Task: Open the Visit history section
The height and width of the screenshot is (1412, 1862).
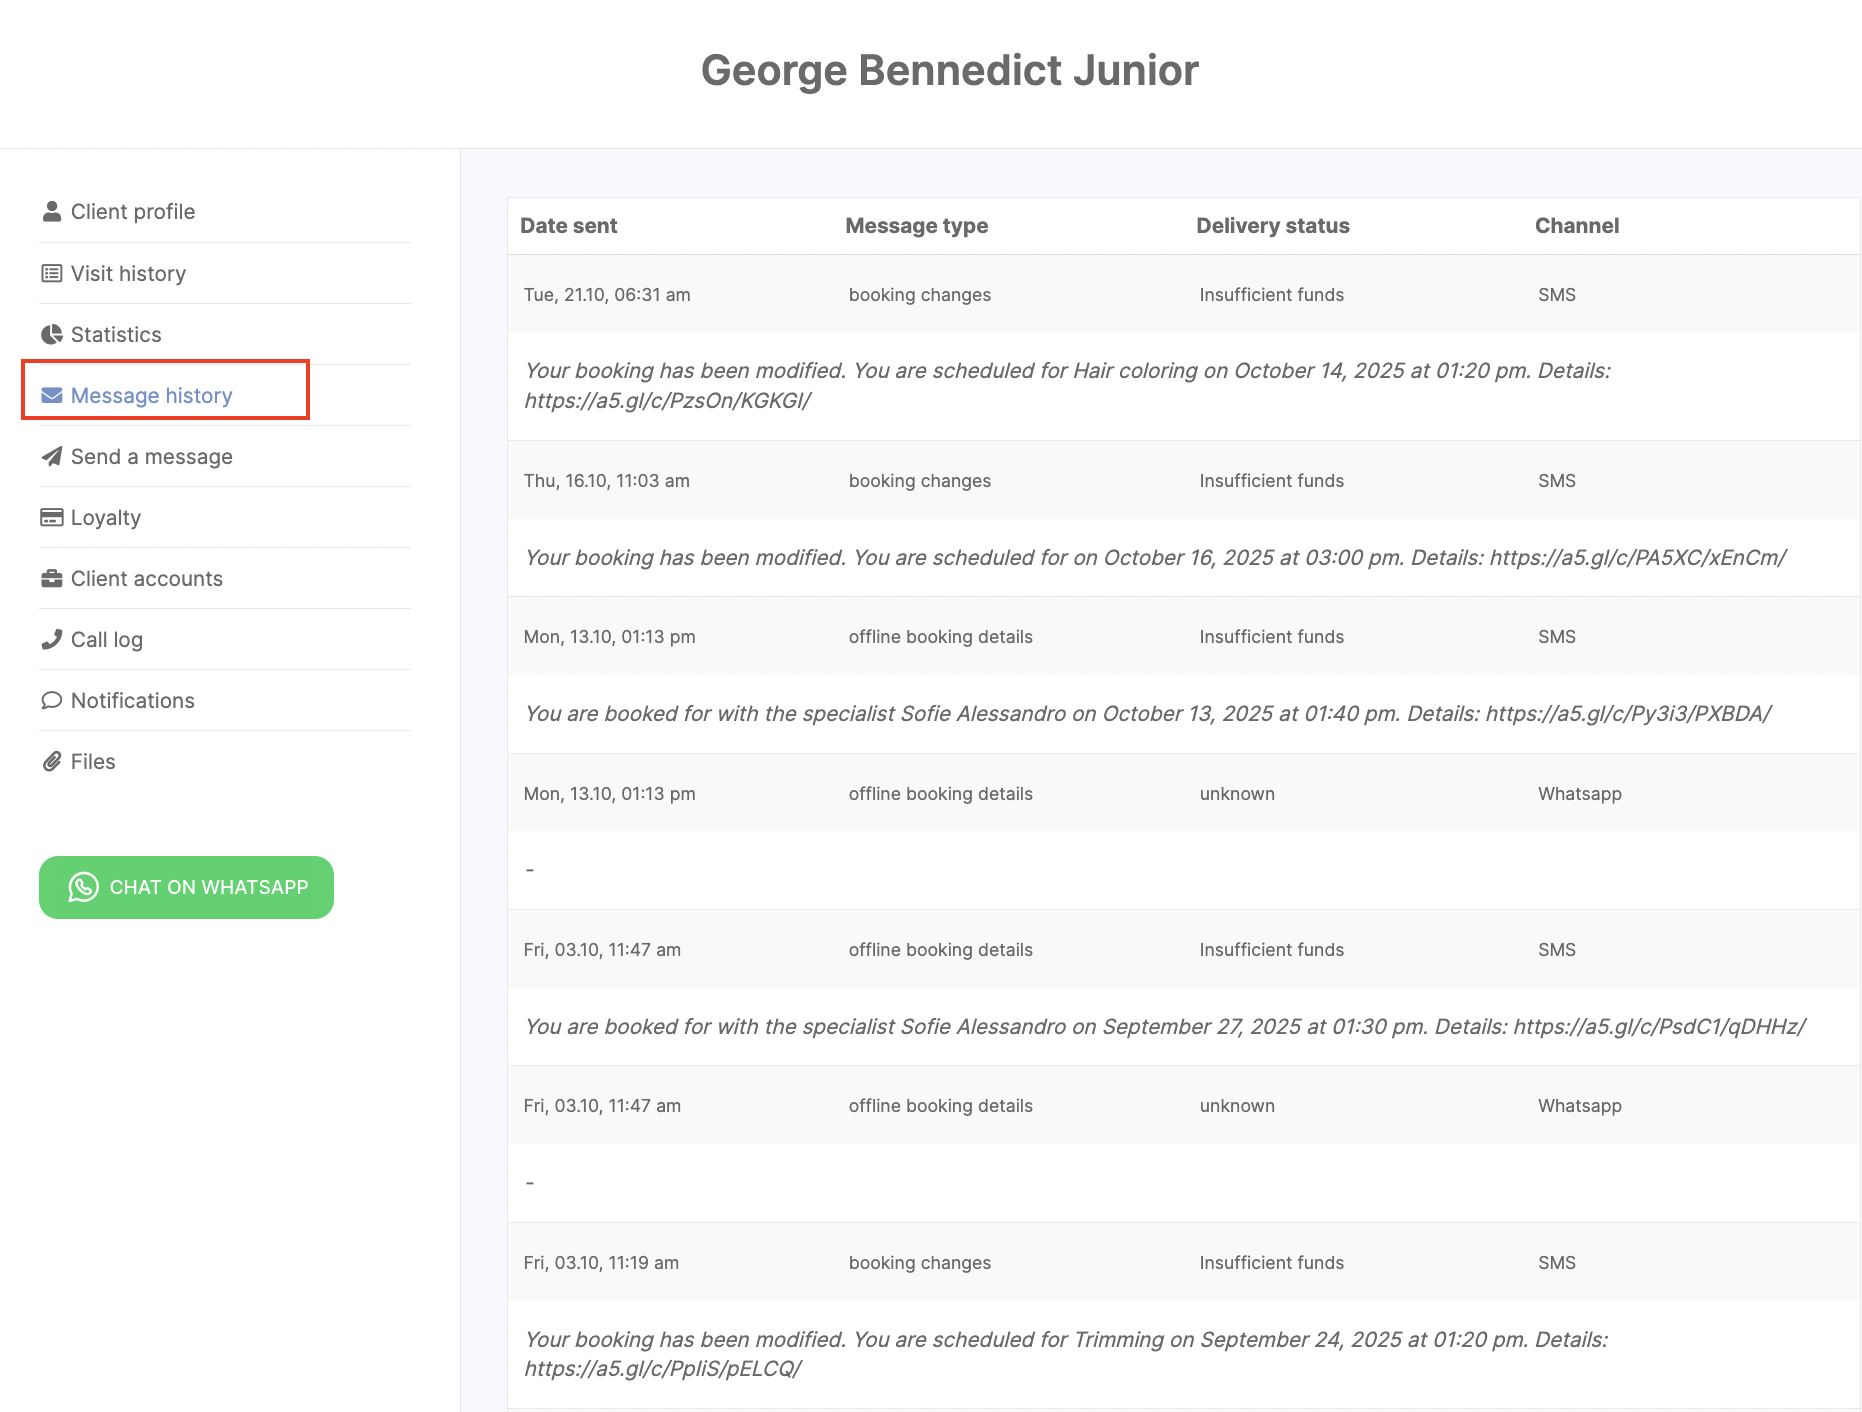Action: (128, 274)
